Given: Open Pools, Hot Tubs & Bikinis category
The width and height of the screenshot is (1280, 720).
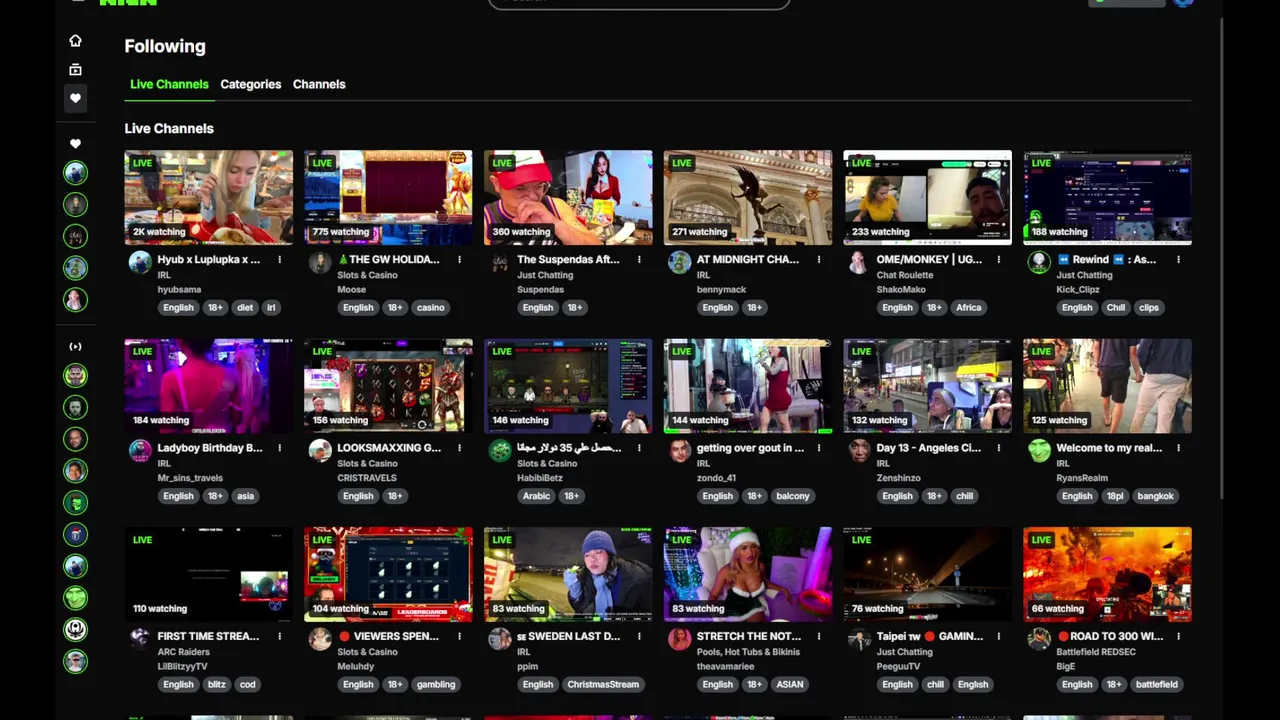Looking at the screenshot, I should (x=748, y=652).
